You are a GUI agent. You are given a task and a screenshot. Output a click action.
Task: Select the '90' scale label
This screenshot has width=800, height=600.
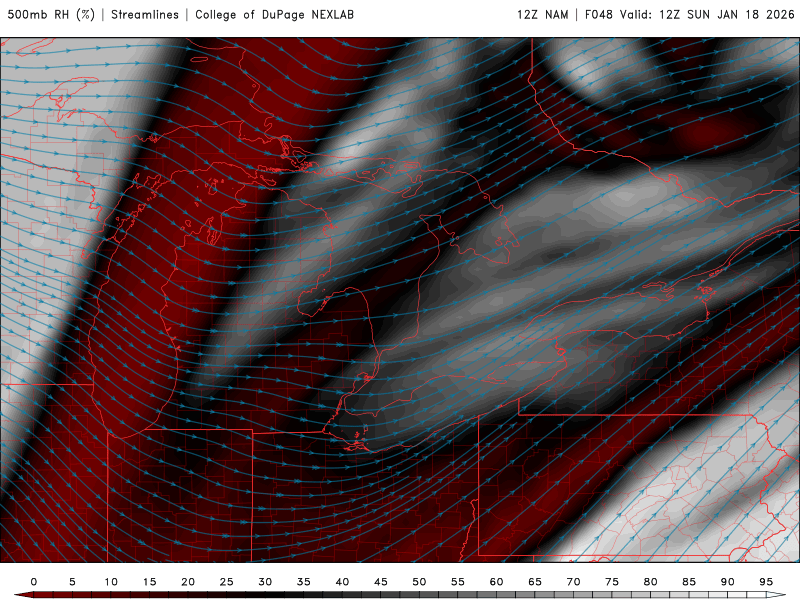728,582
